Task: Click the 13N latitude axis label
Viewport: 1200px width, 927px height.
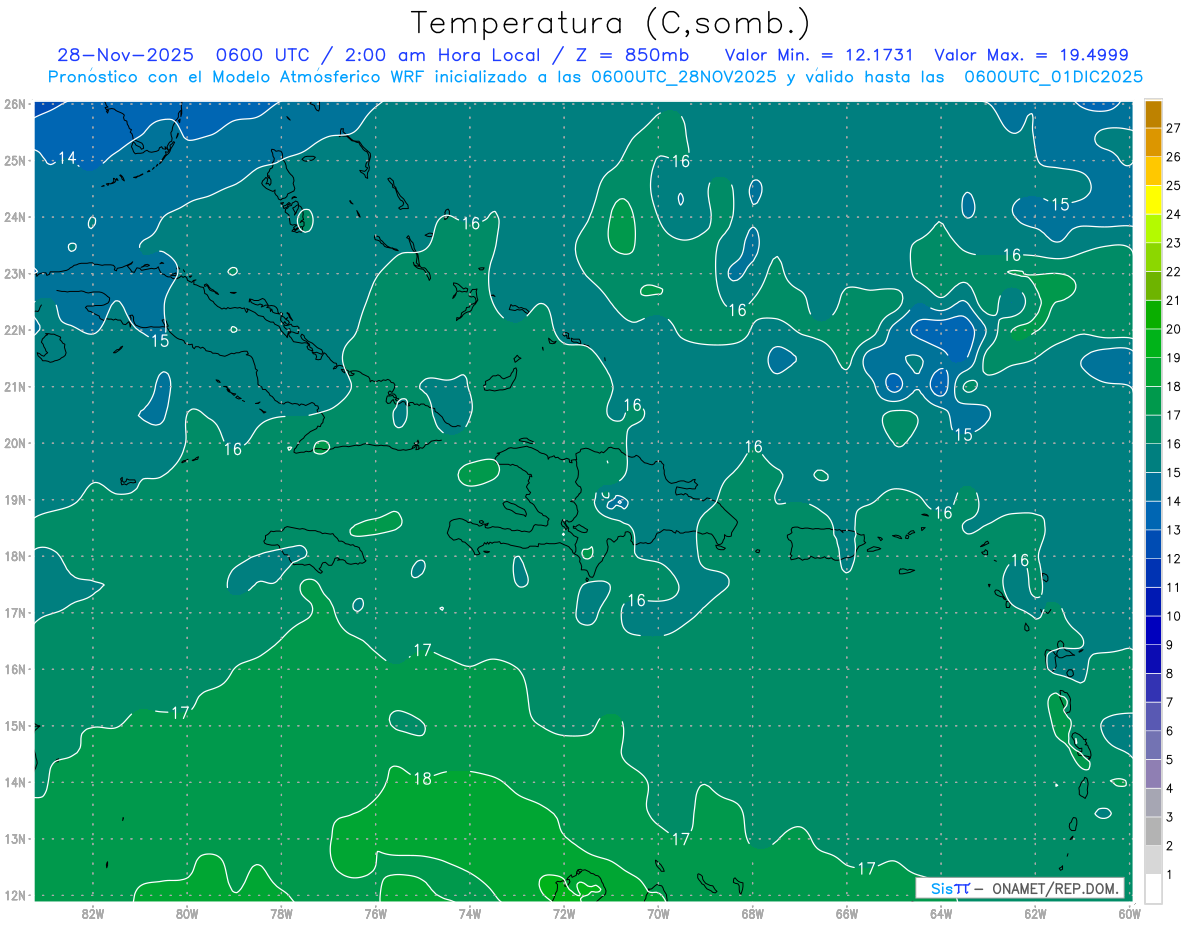Action: (x=14, y=838)
